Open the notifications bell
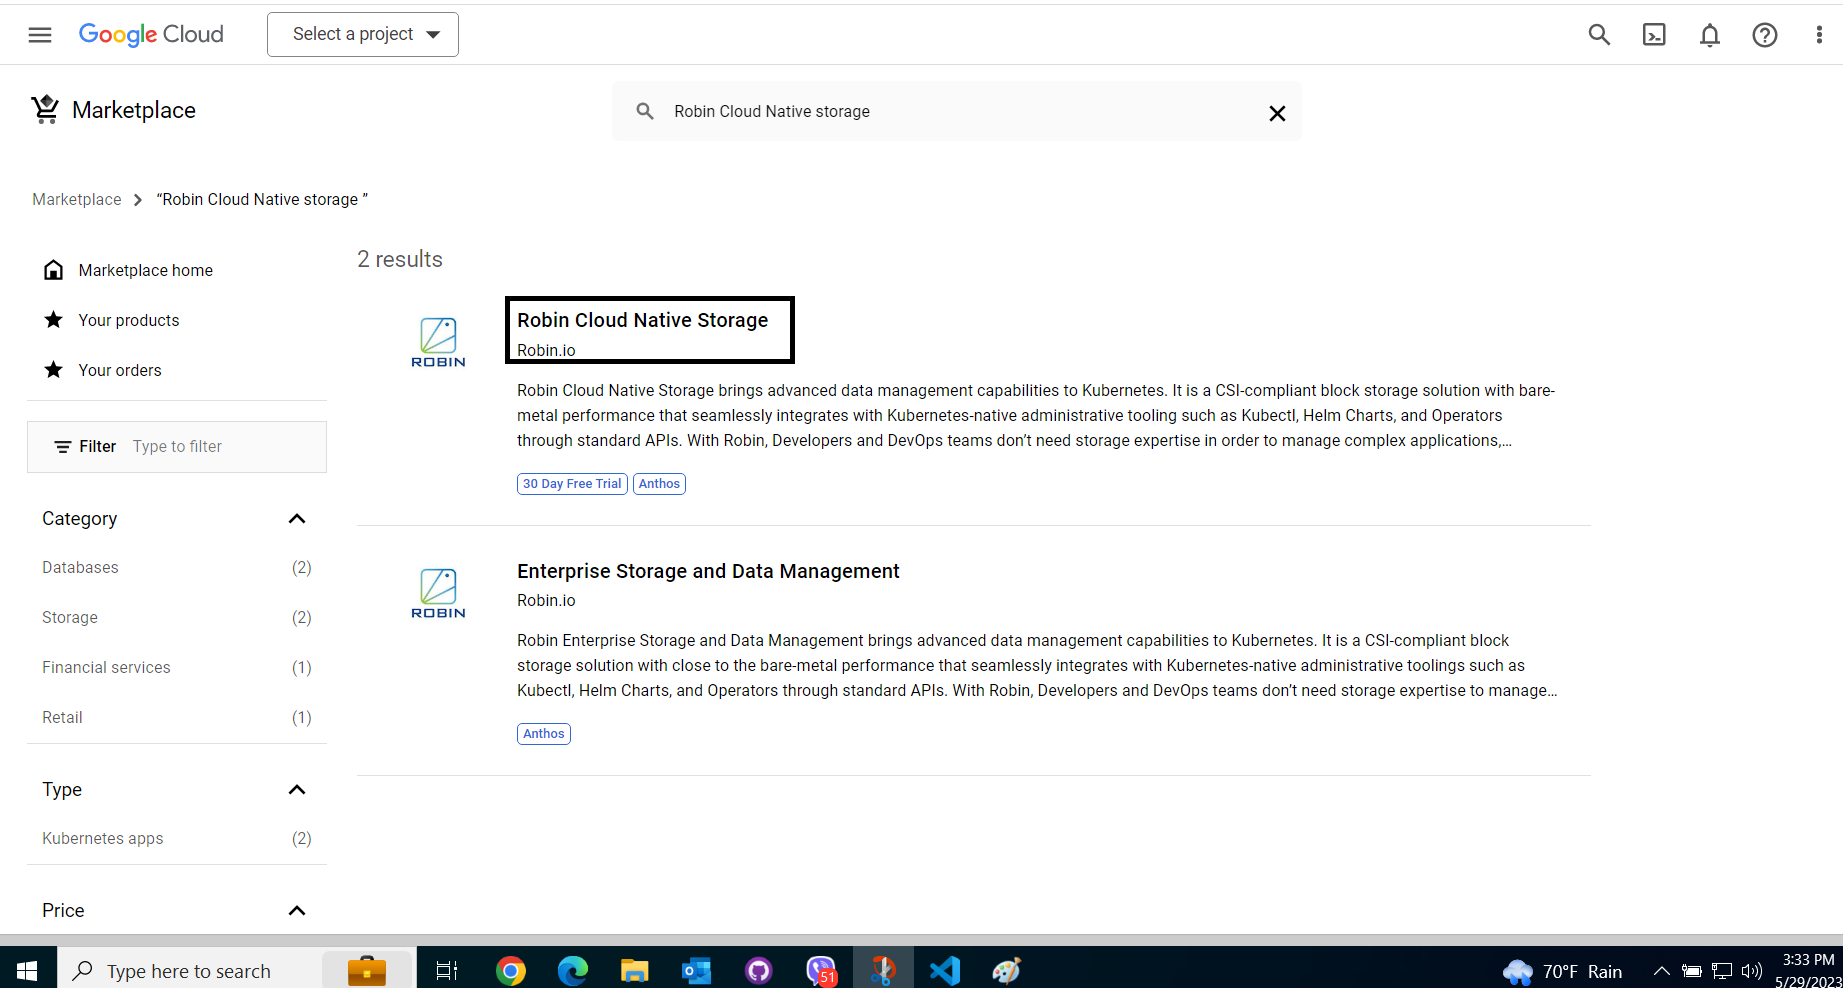Image resolution: width=1843 pixels, height=988 pixels. click(1710, 35)
